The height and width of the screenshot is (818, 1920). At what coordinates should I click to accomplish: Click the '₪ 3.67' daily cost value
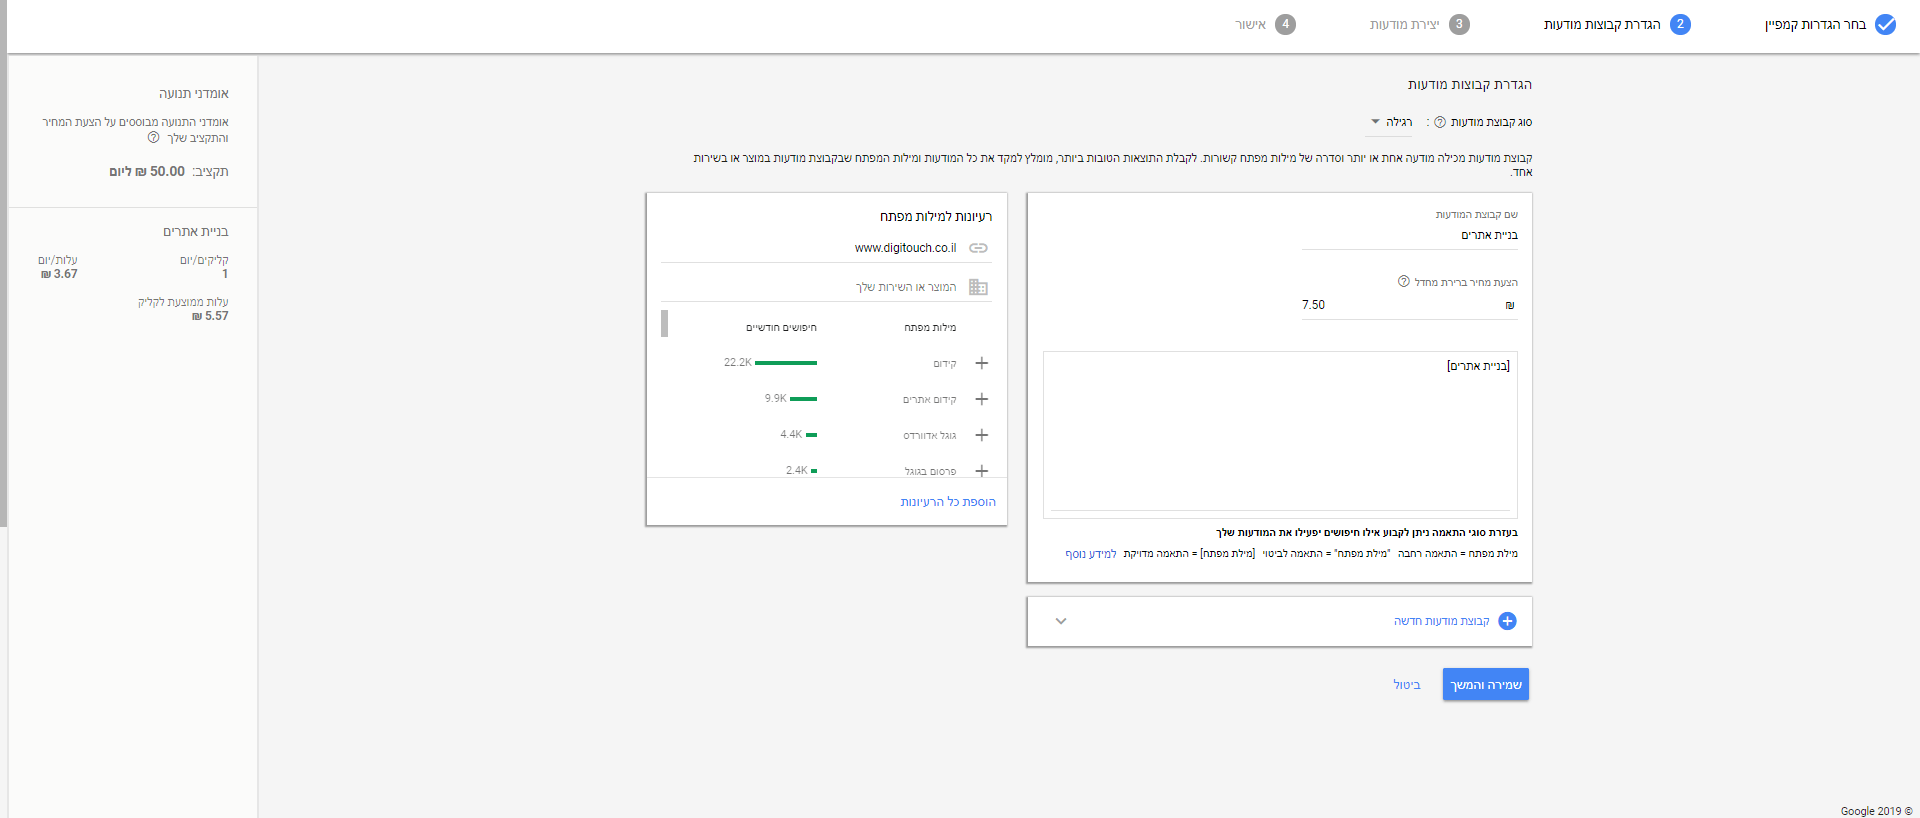click(x=59, y=274)
